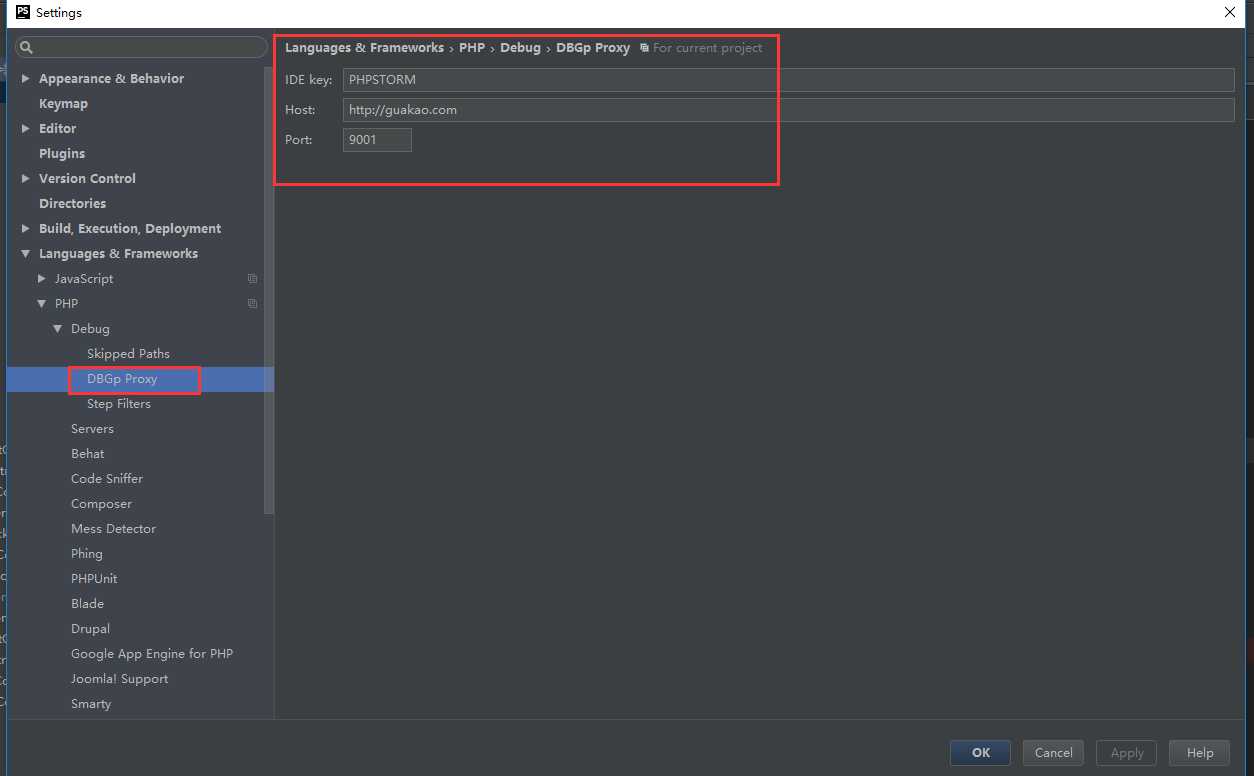Open Mess Detector settings

[x=113, y=528]
